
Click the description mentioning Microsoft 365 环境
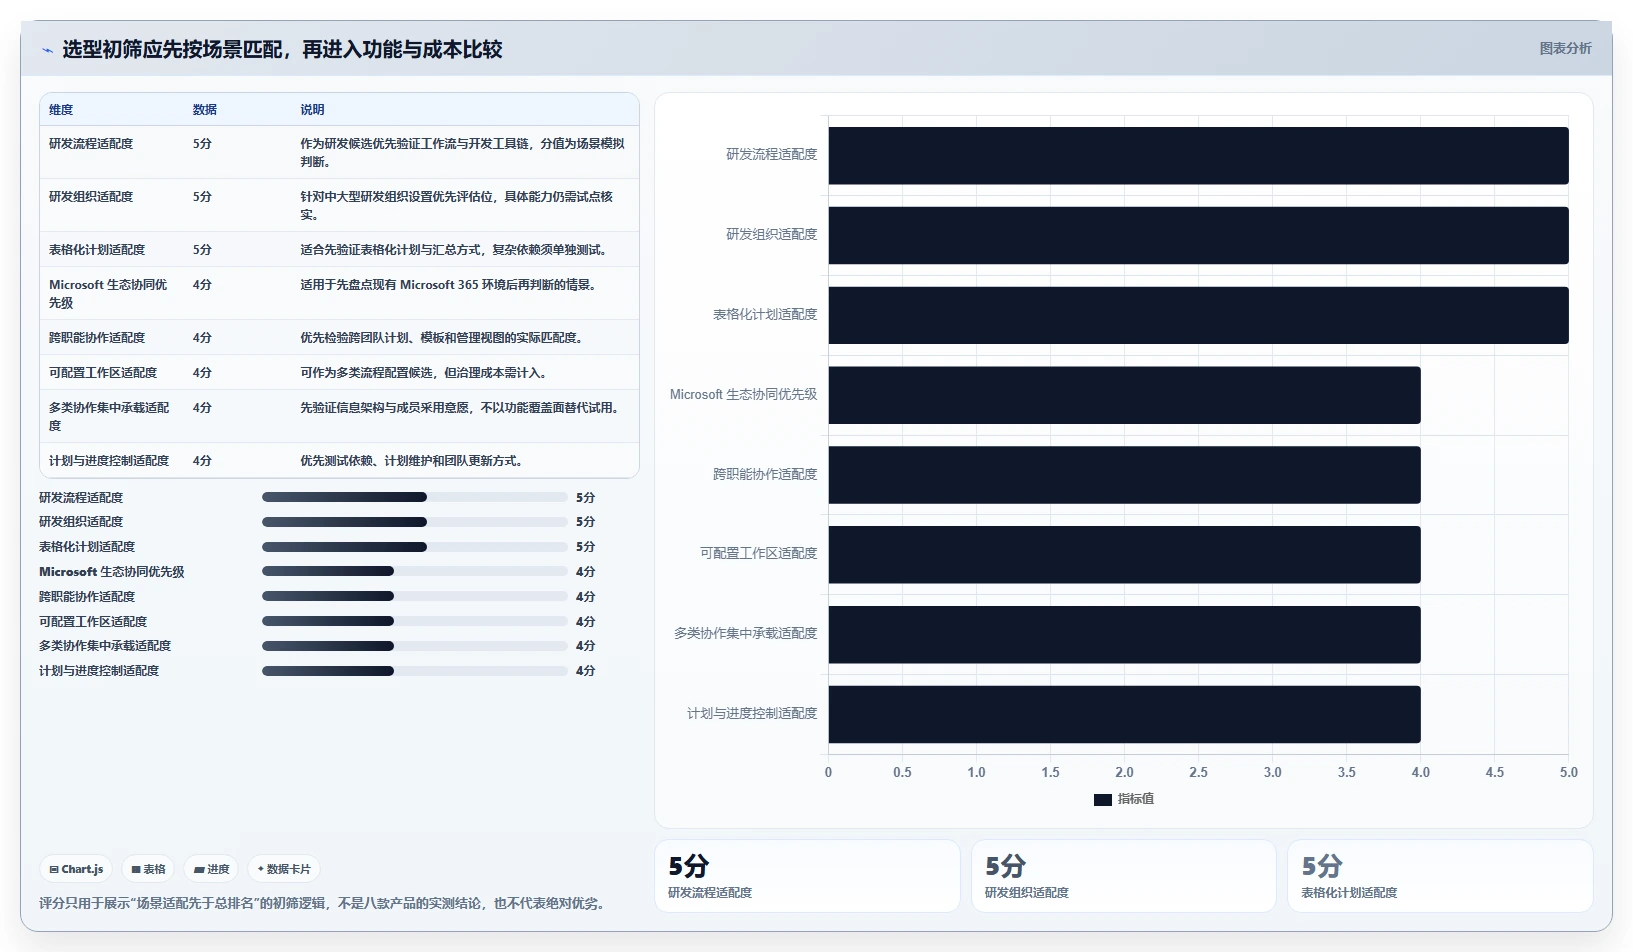448,285
